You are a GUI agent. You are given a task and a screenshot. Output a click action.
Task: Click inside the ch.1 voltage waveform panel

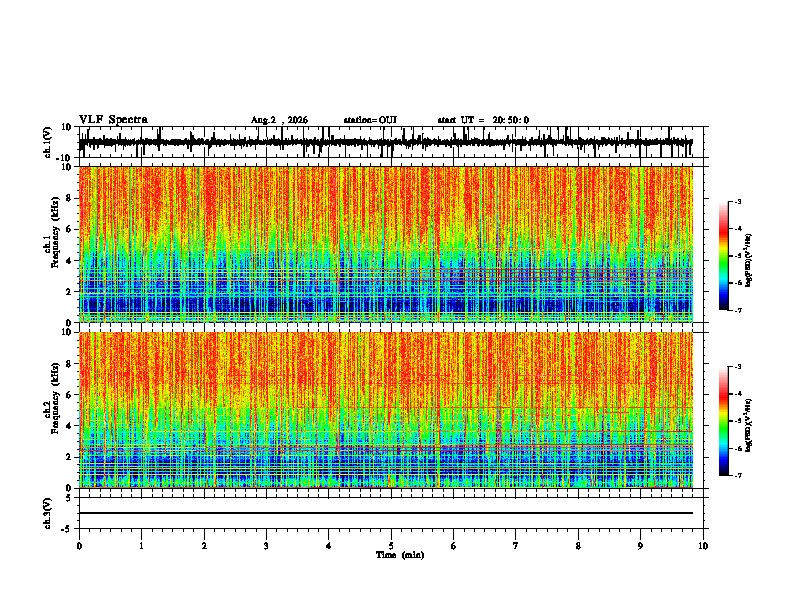(x=391, y=142)
